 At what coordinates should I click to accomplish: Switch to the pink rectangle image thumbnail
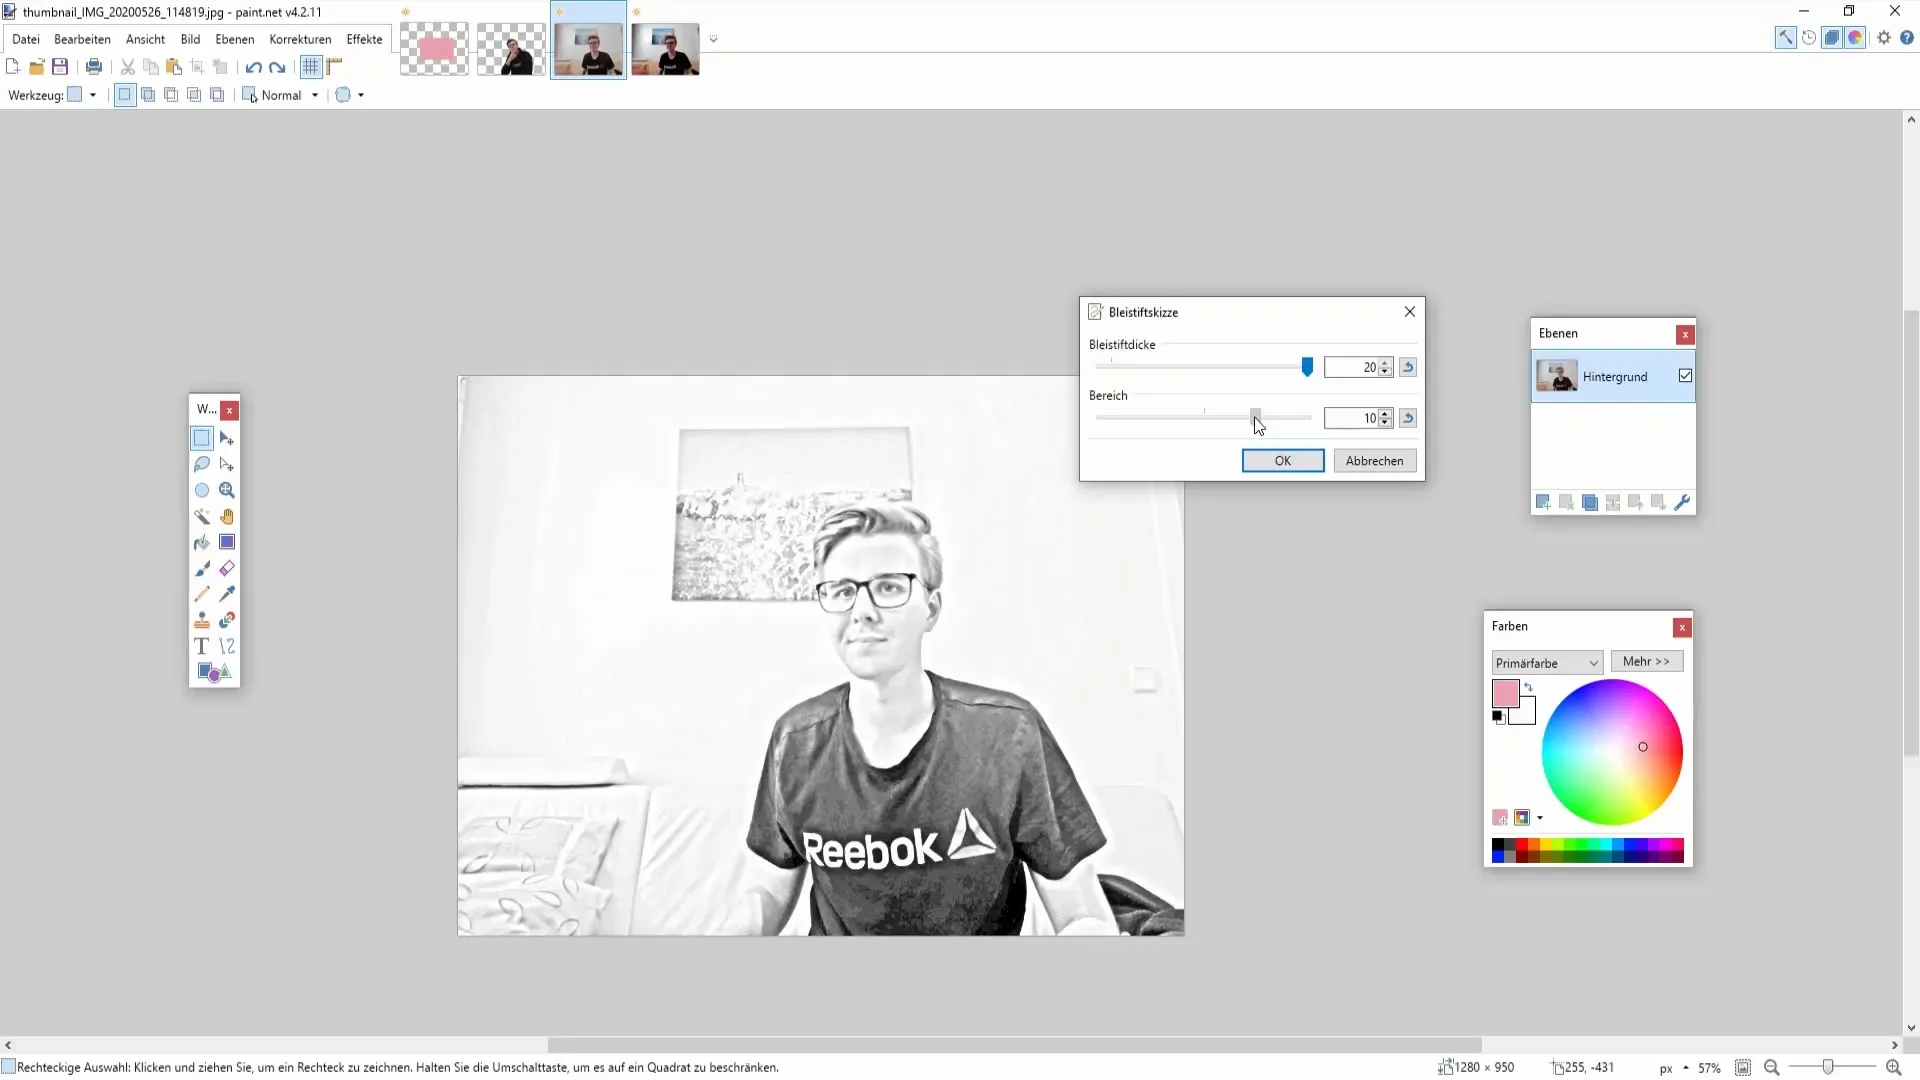(434, 49)
